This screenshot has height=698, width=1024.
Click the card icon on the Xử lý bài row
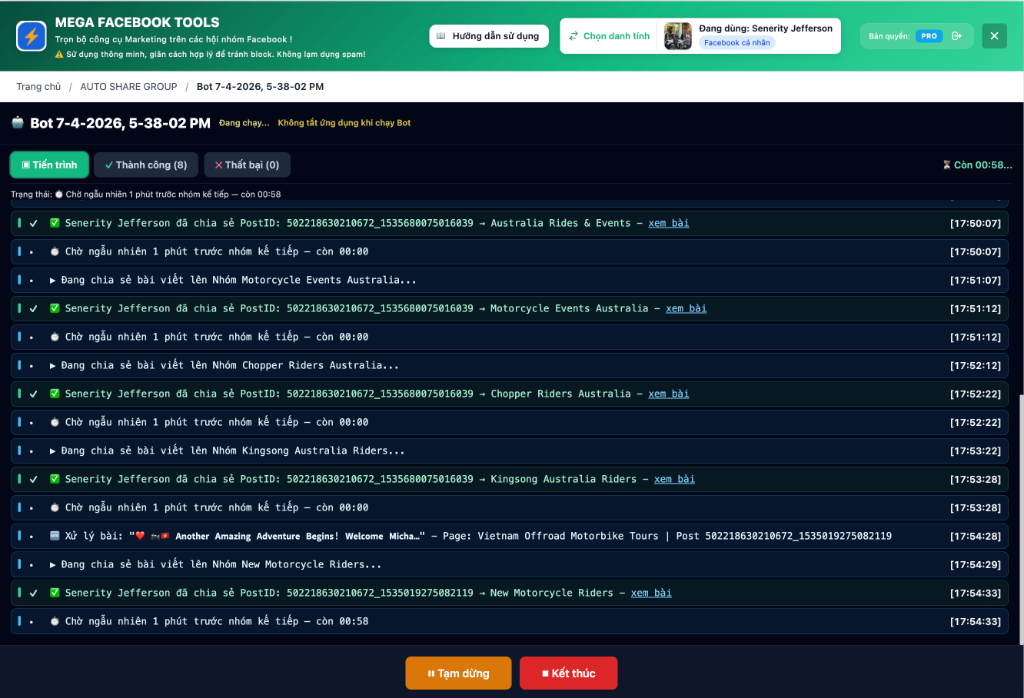point(55,536)
